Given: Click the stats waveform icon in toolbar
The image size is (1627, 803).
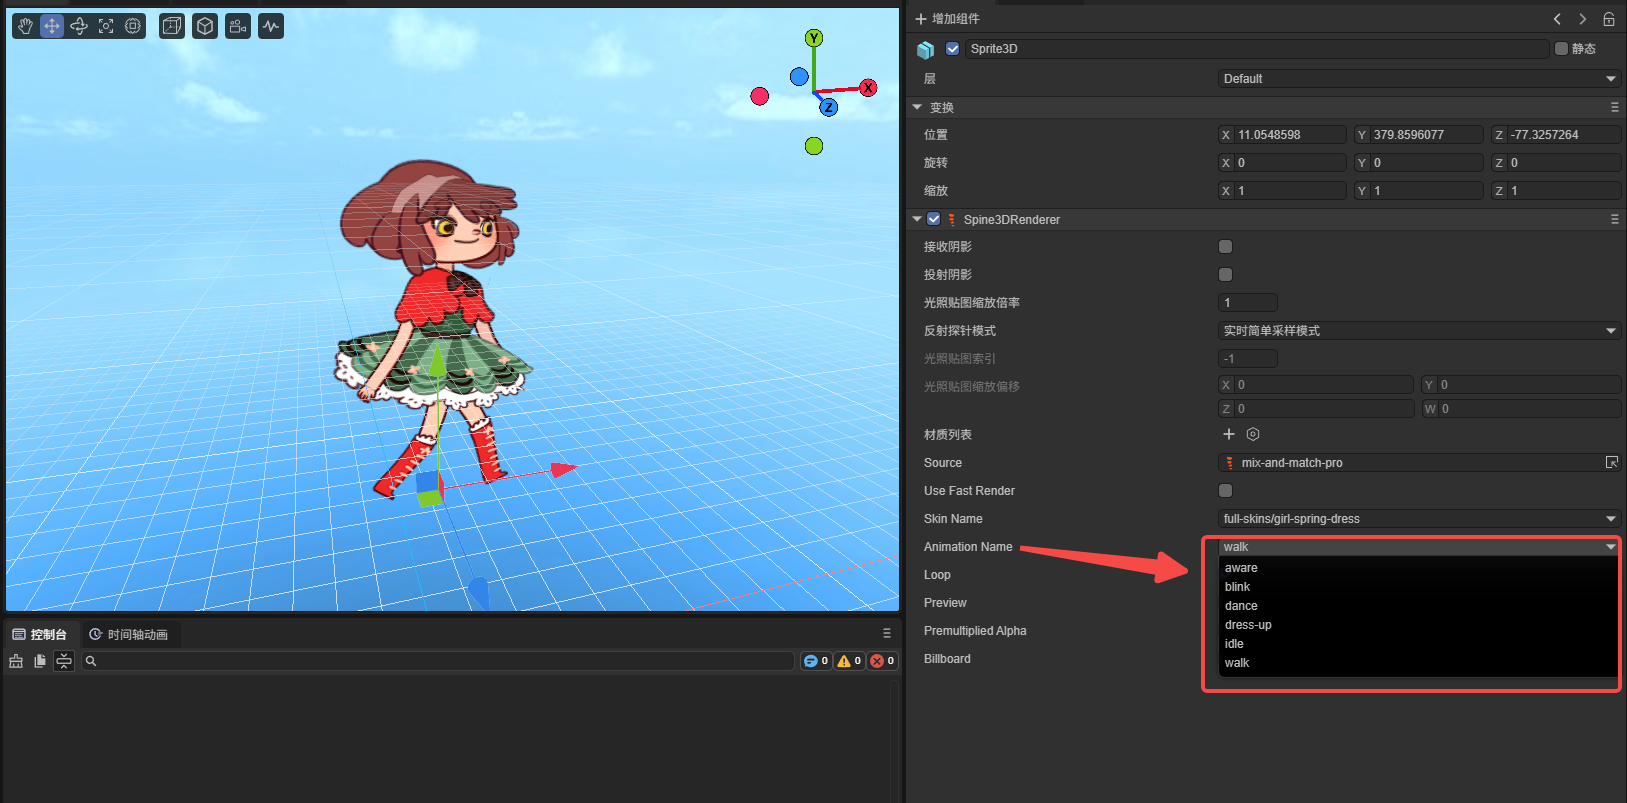Looking at the screenshot, I should 271,26.
